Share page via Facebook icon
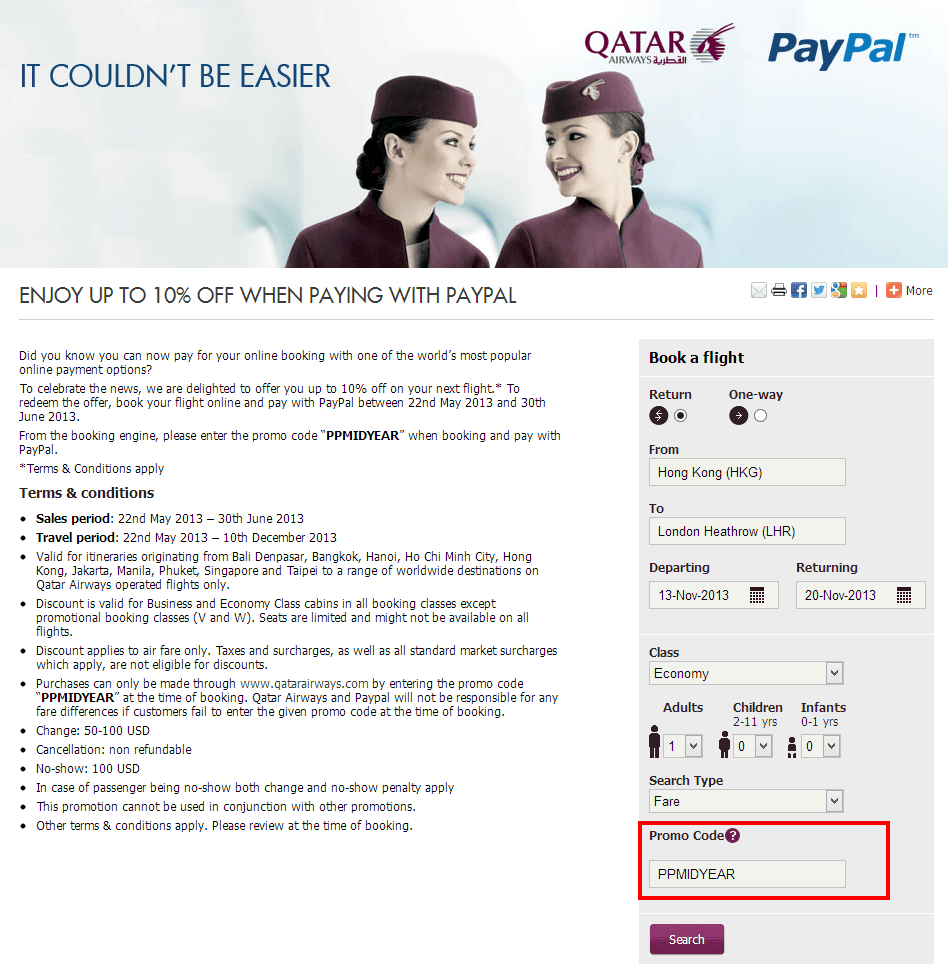 (799, 290)
